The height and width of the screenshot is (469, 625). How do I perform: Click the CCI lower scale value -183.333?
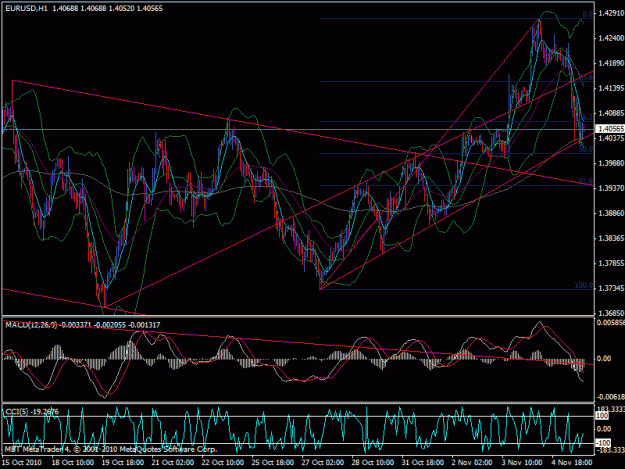pyautogui.click(x=610, y=449)
